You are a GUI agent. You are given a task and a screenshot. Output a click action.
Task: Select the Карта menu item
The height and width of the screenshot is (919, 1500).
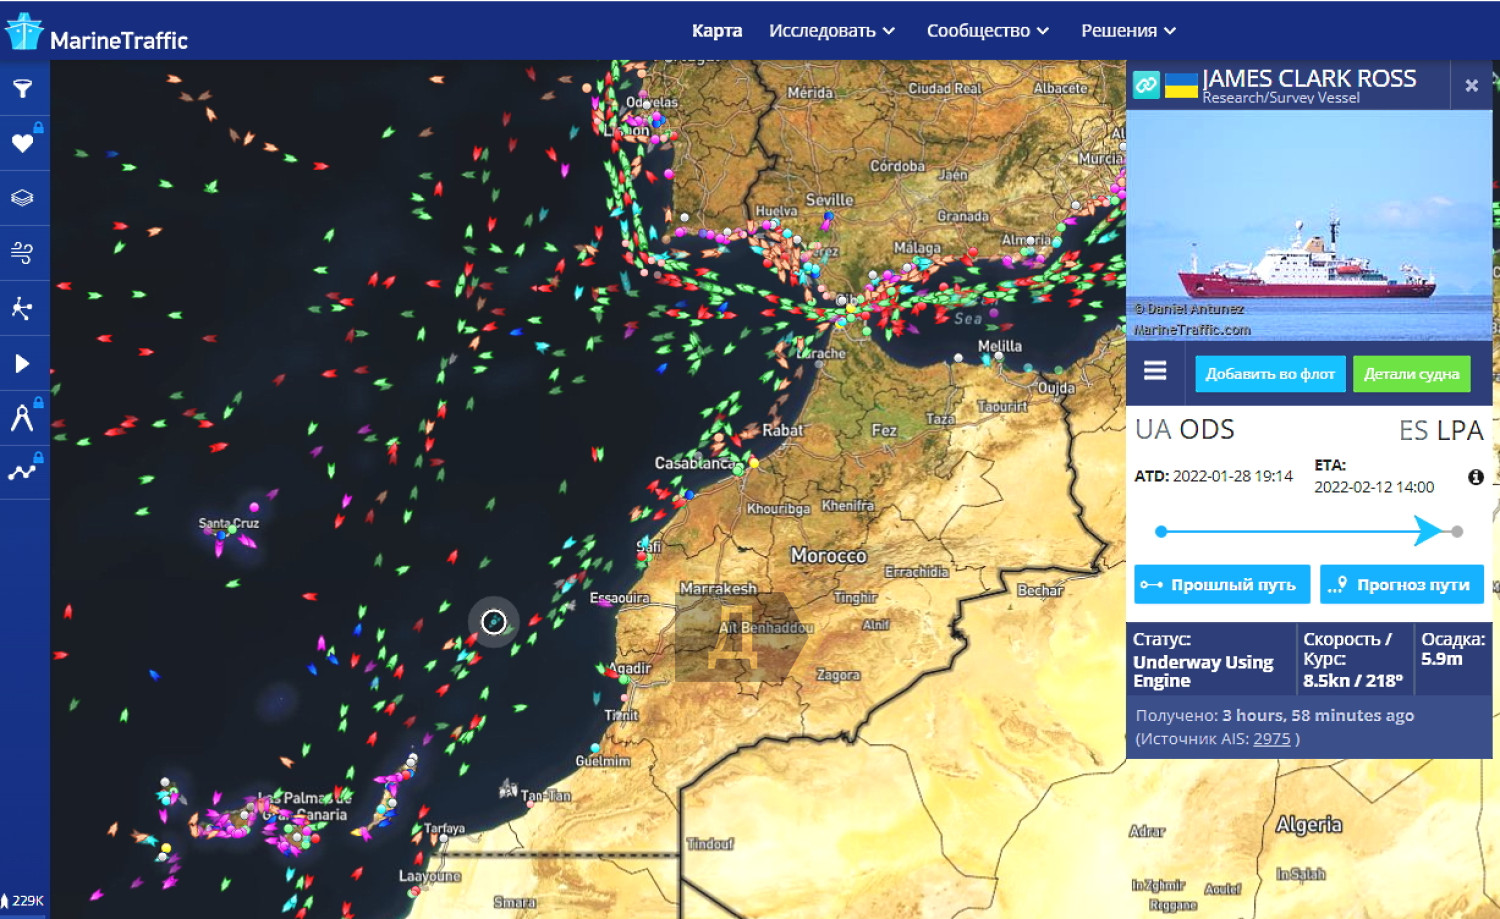coord(717,31)
